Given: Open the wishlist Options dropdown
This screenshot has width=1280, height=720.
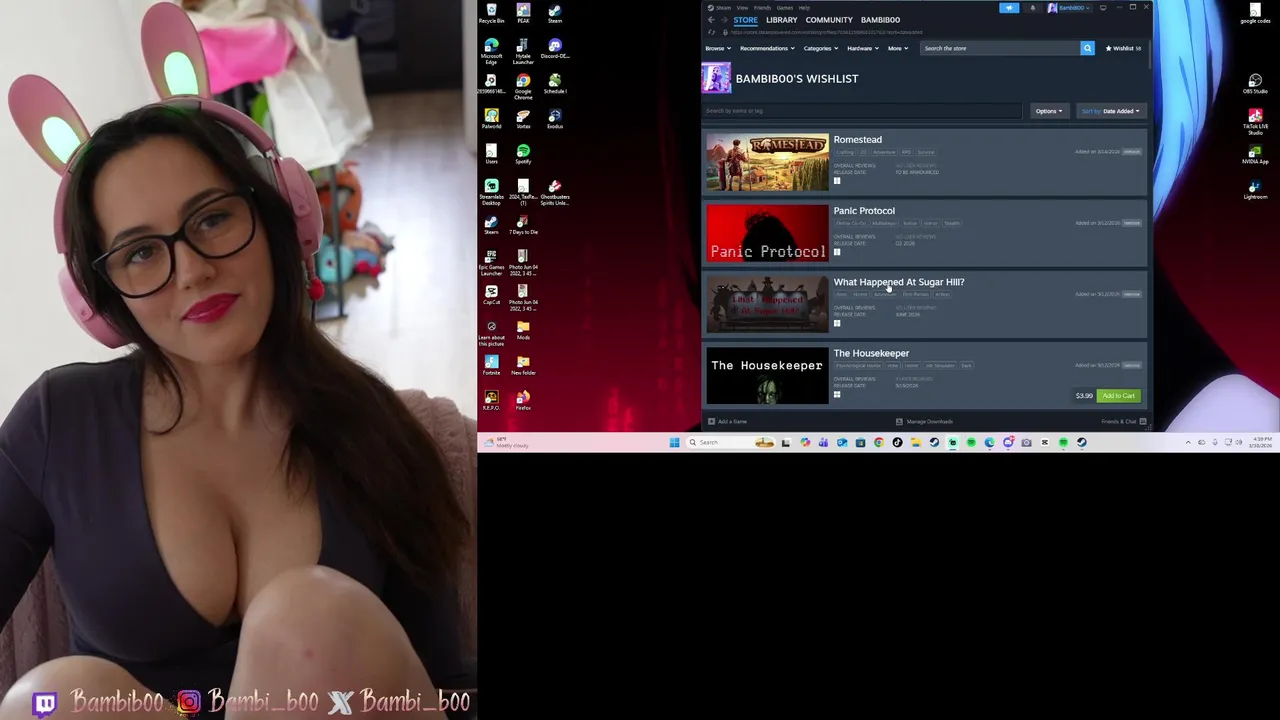Looking at the screenshot, I should (1048, 111).
